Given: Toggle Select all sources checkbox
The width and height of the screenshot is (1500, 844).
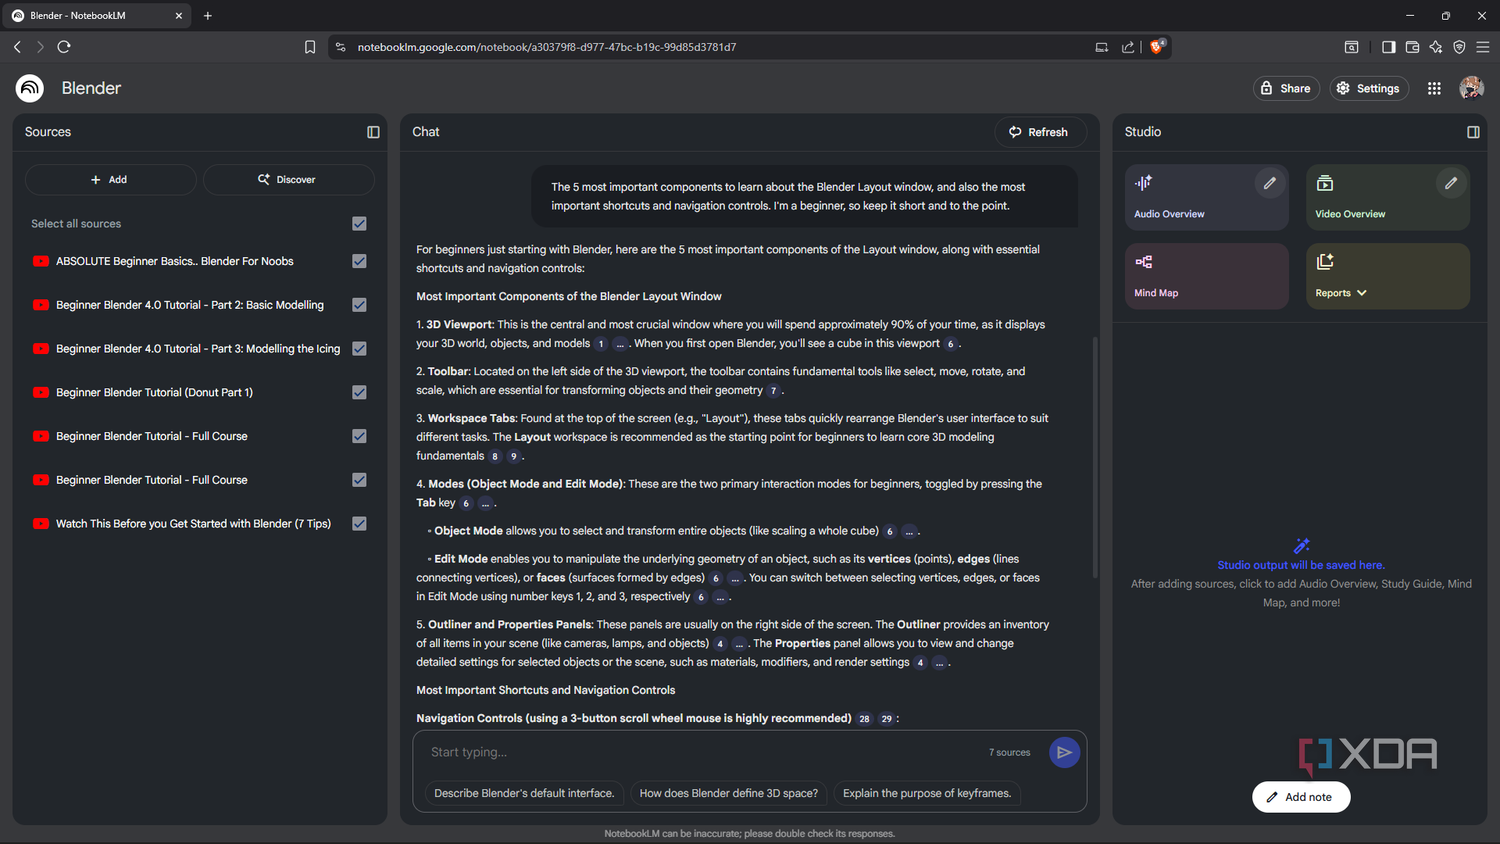Looking at the screenshot, I should coord(359,224).
